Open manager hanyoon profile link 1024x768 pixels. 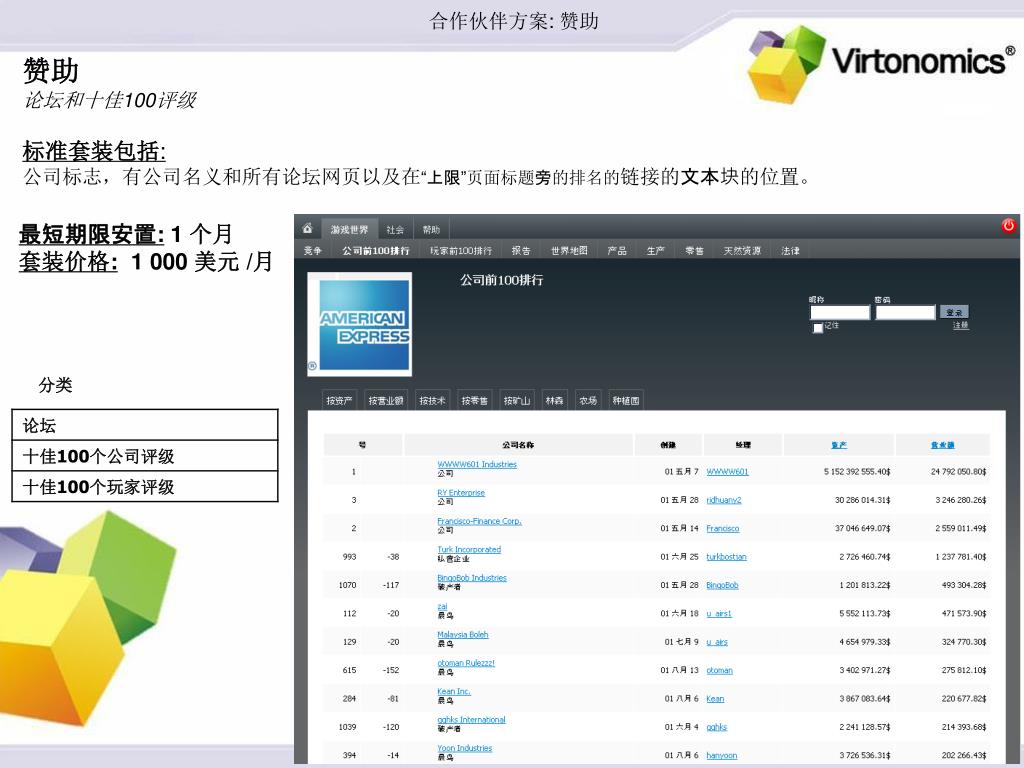[x=722, y=756]
